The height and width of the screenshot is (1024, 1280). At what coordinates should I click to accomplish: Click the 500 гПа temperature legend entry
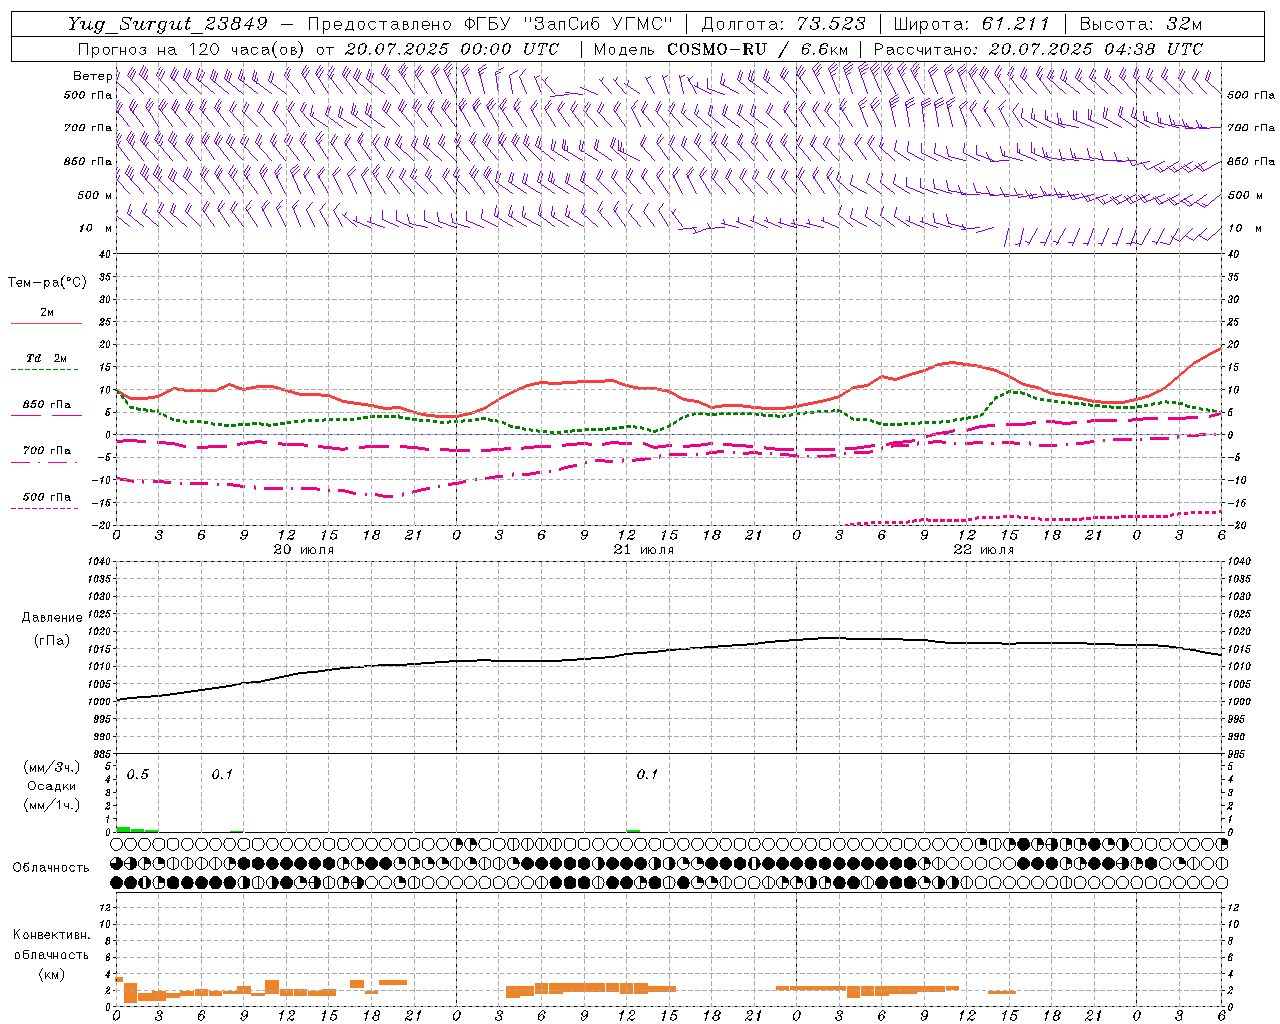47,497
